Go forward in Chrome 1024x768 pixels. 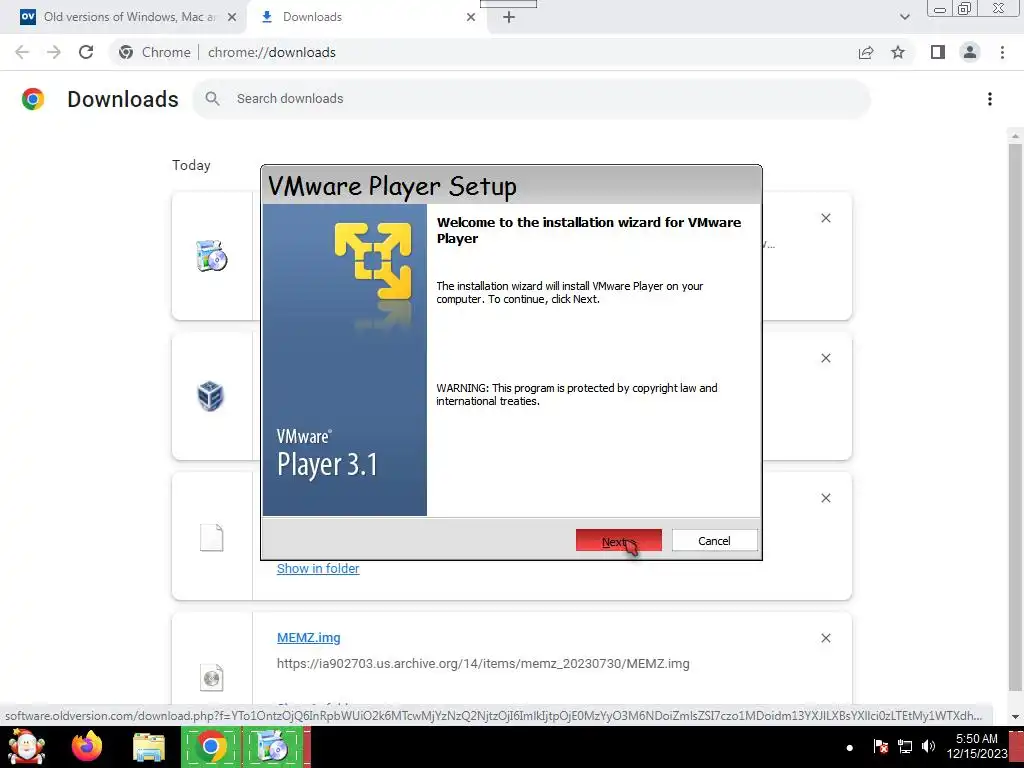[x=54, y=52]
